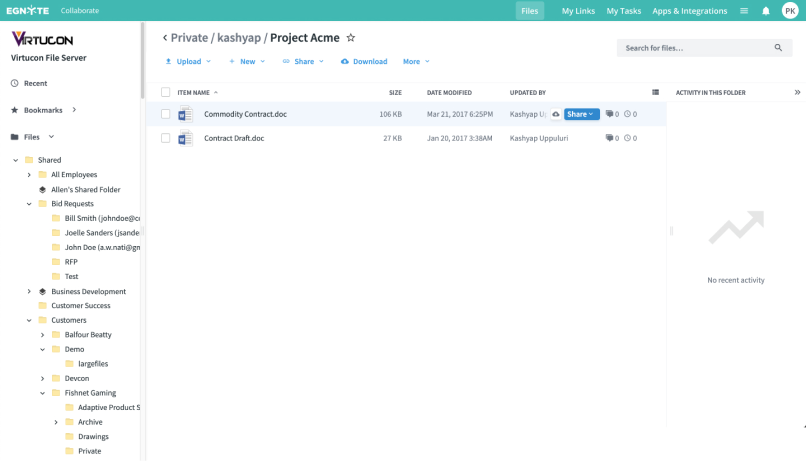Collapse the Bid Requests folder
The width and height of the screenshot is (806, 461).
[30, 204]
